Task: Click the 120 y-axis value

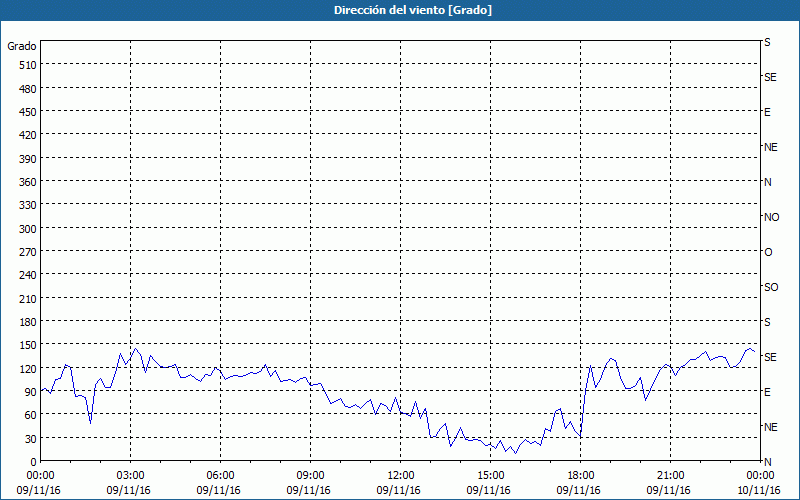Action: tap(28, 369)
